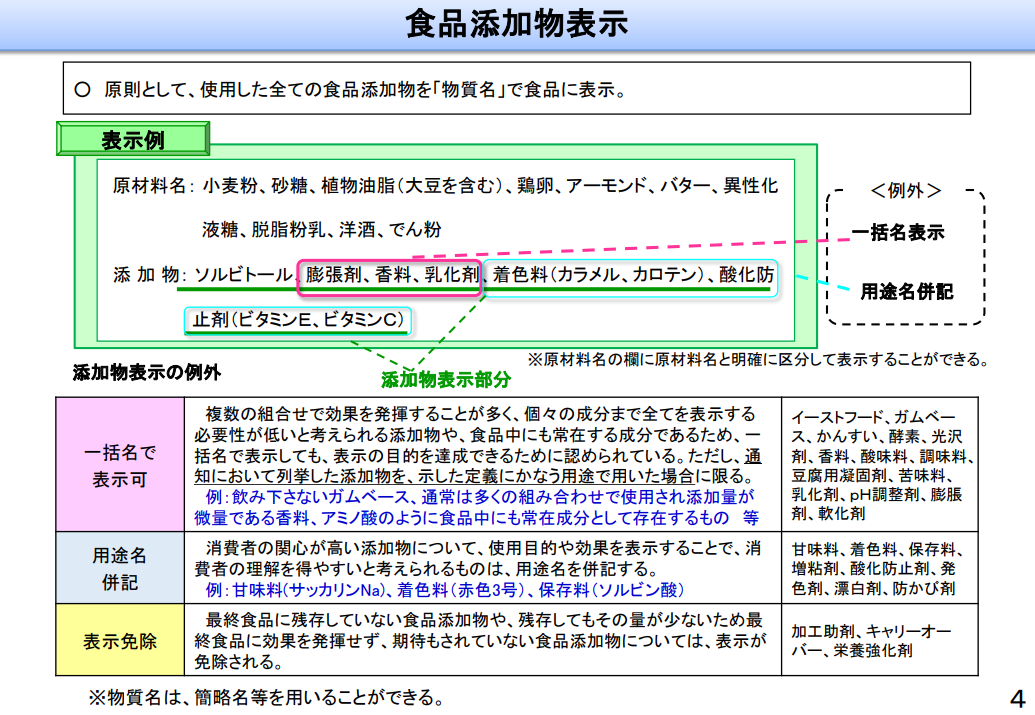1035x715 pixels.
Task: Click the slide title 食品添加物表示
Action: pyautogui.click(x=517, y=24)
